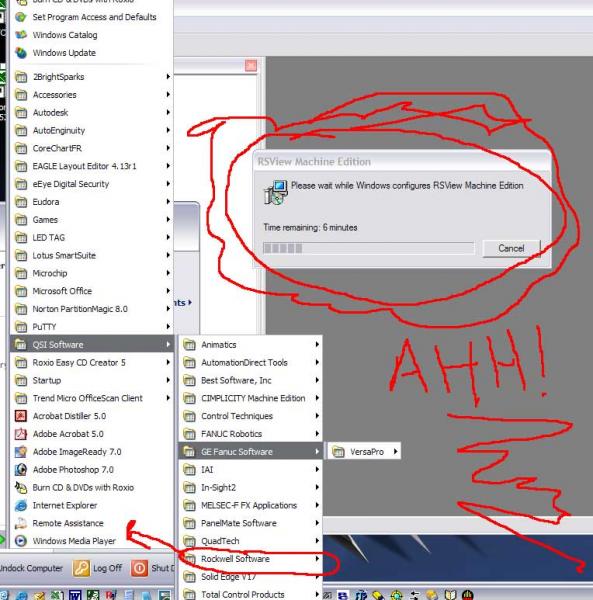Viewport: 593px width, 600px height.
Task: Select the highlighted QSI Software folder
Action: pos(92,344)
